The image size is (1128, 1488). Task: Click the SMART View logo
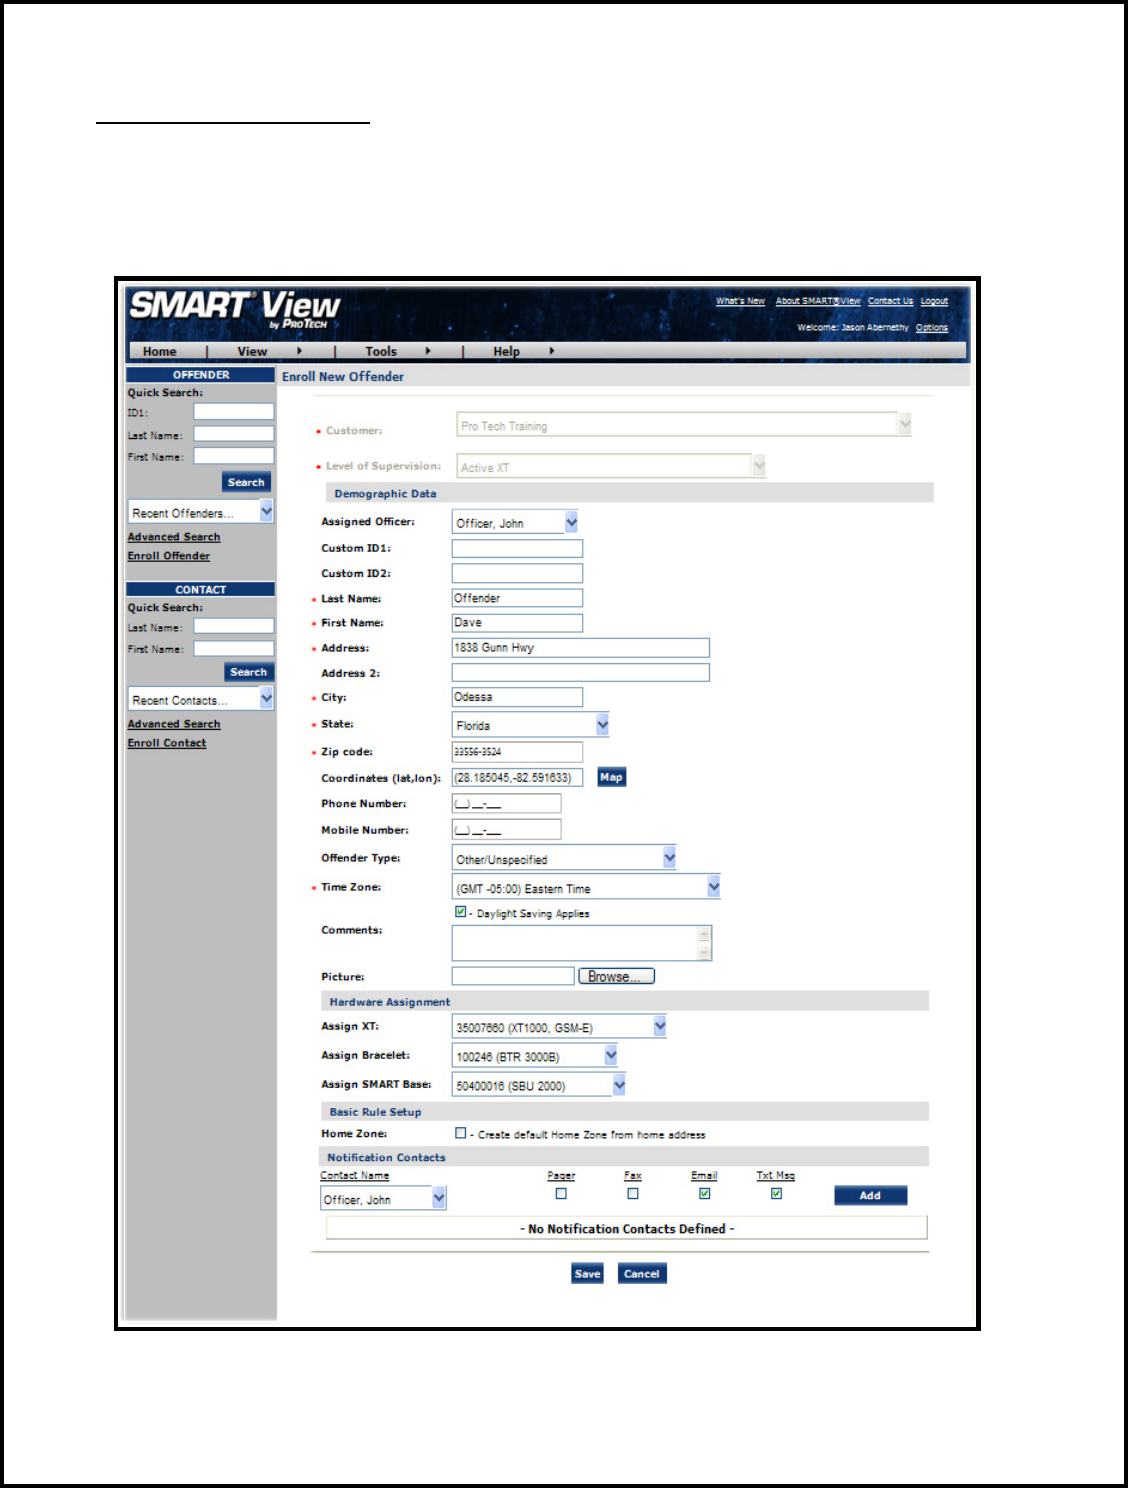click(x=235, y=308)
